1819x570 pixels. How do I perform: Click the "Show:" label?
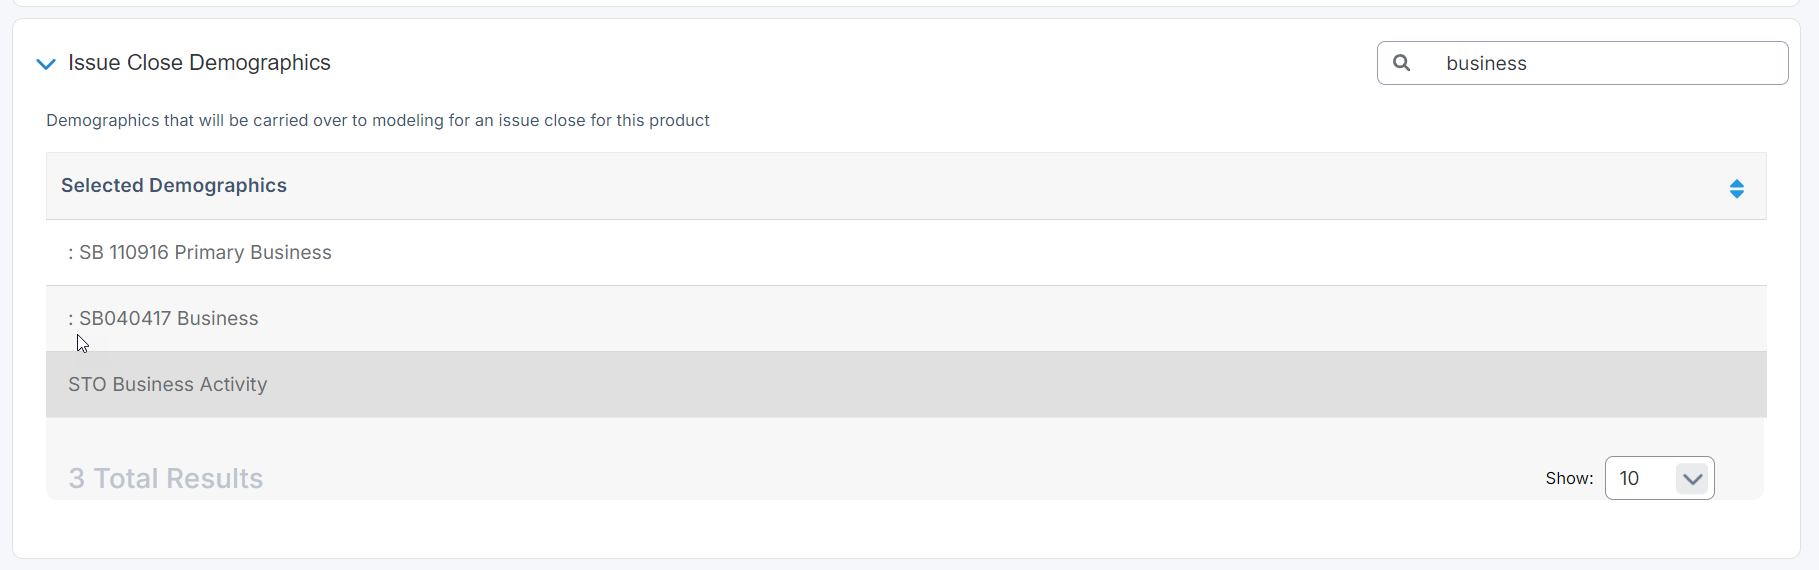tap(1569, 479)
